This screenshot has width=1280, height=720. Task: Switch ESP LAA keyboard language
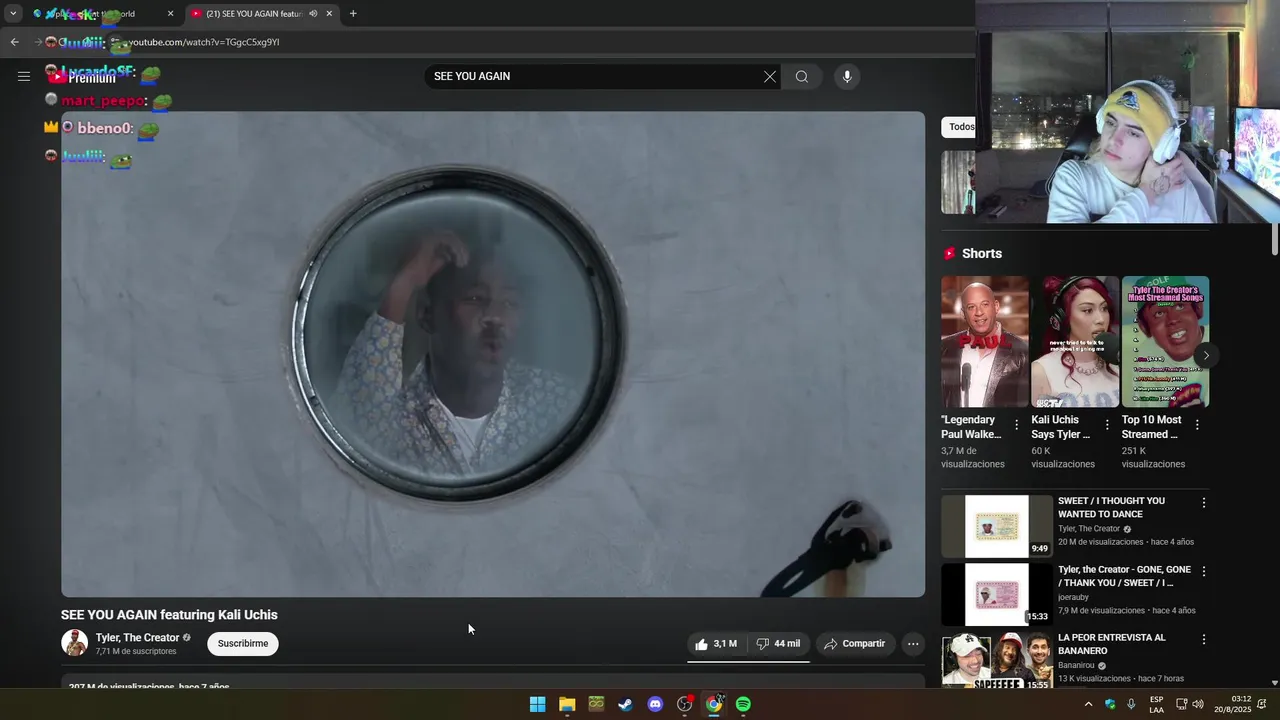[x=1156, y=704]
